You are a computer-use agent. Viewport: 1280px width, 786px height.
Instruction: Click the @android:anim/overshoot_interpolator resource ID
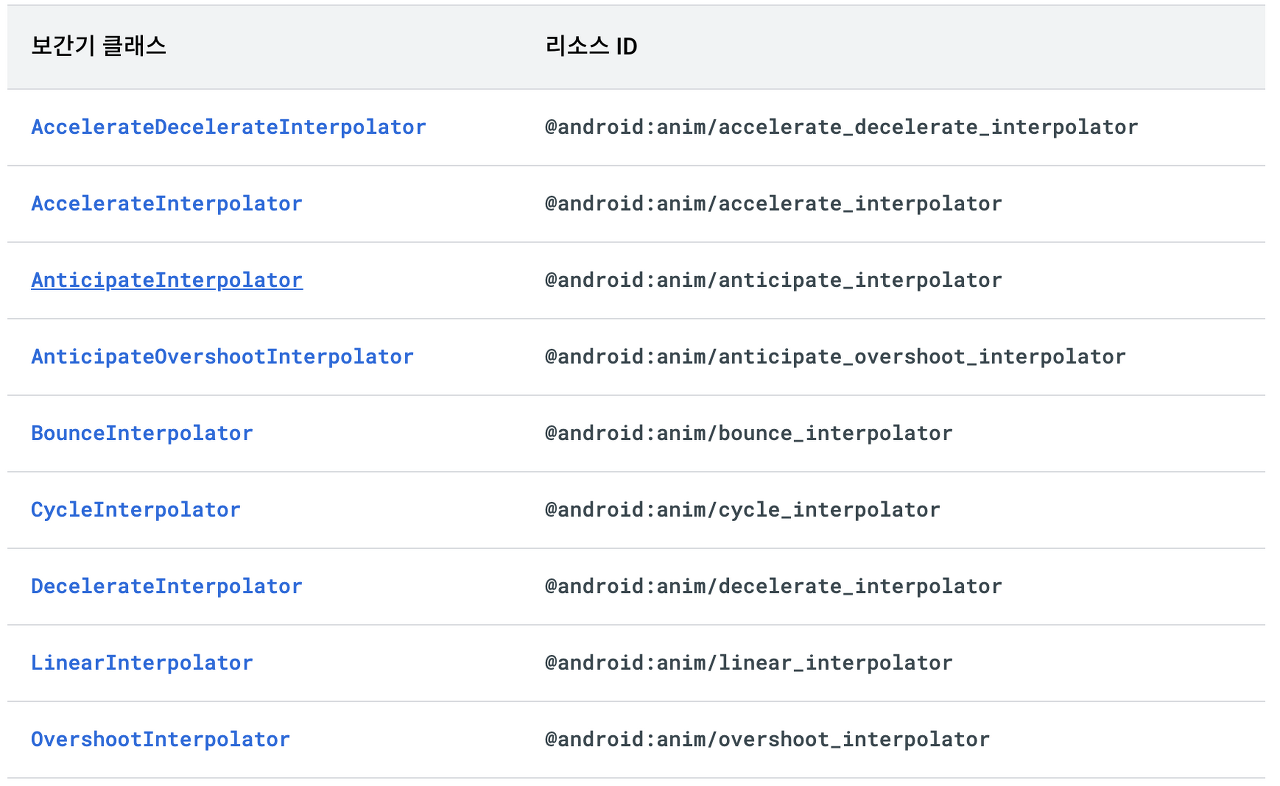(767, 739)
